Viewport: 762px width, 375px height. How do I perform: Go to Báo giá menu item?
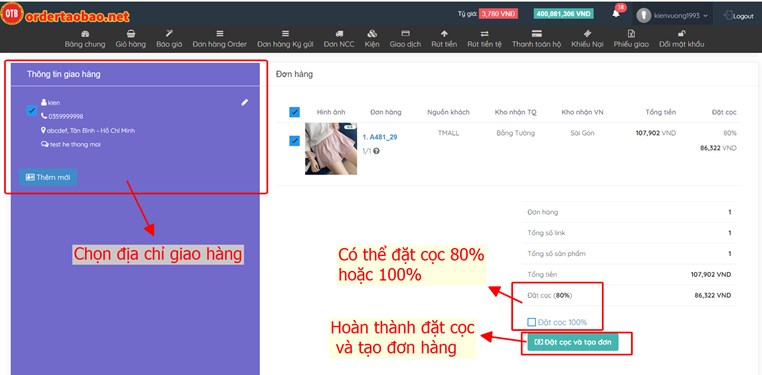(x=169, y=39)
